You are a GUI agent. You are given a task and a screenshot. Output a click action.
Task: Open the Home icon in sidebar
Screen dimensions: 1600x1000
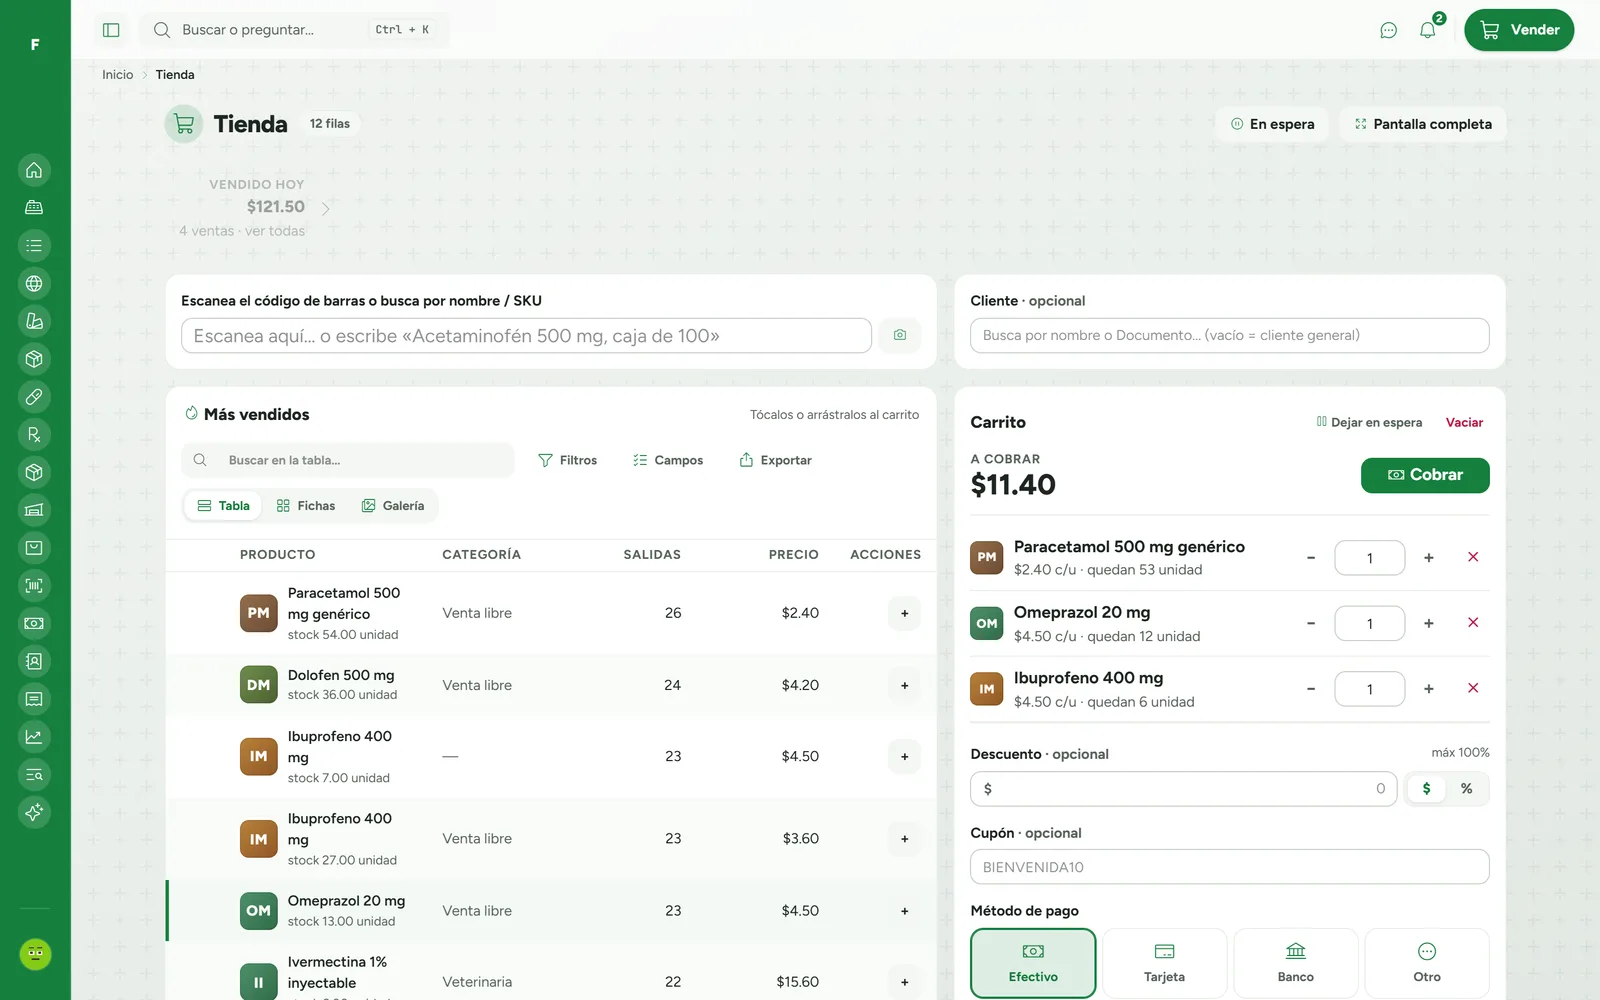34,170
